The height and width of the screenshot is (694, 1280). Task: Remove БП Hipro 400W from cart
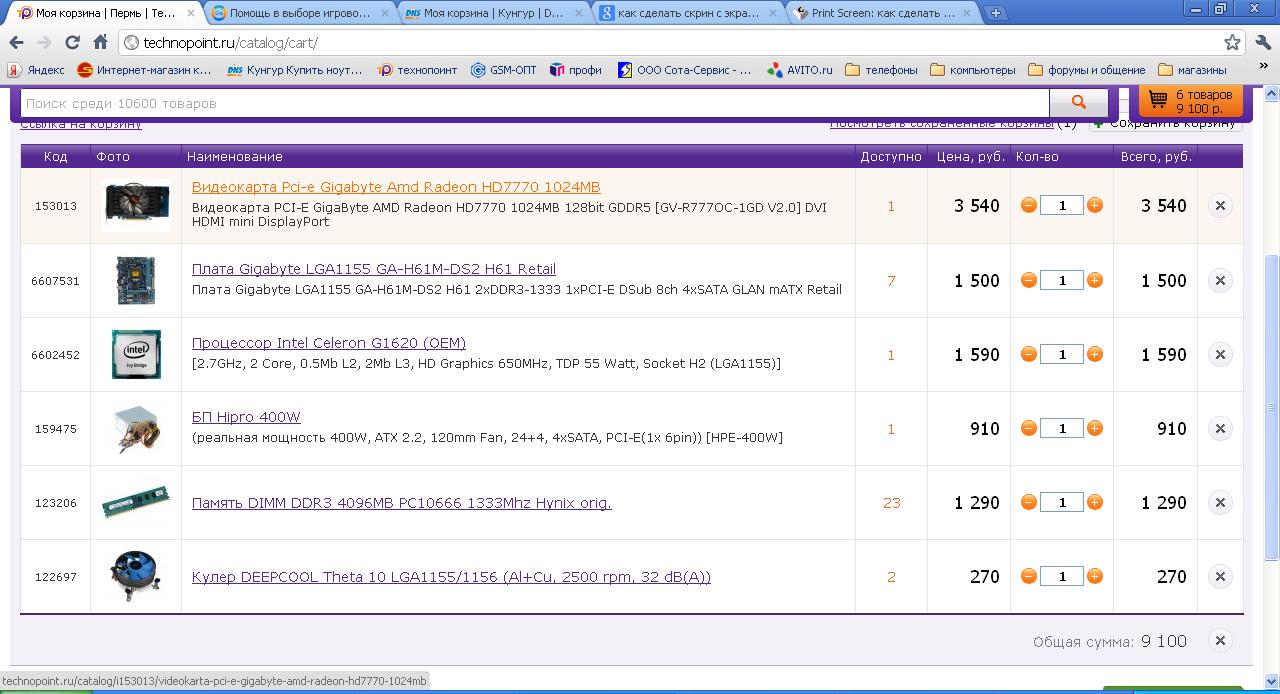1220,428
